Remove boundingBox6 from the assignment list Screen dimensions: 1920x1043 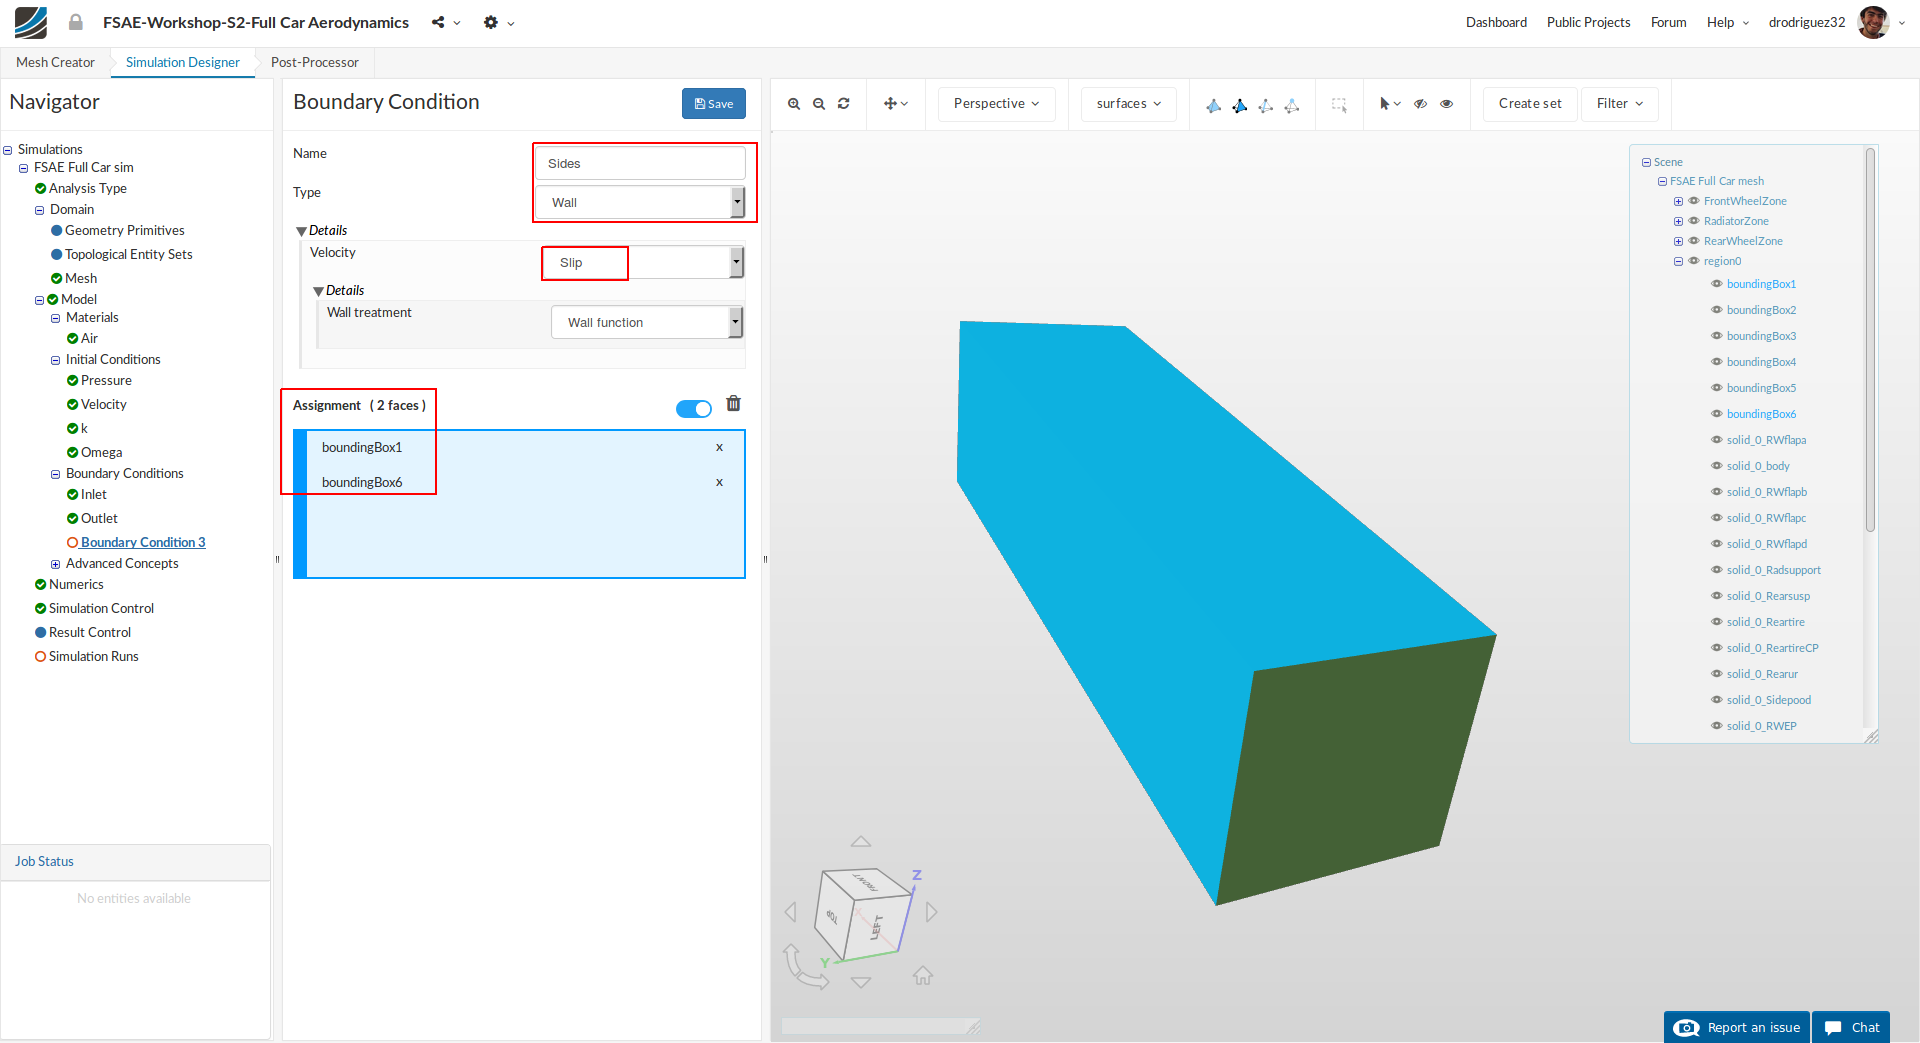click(719, 483)
